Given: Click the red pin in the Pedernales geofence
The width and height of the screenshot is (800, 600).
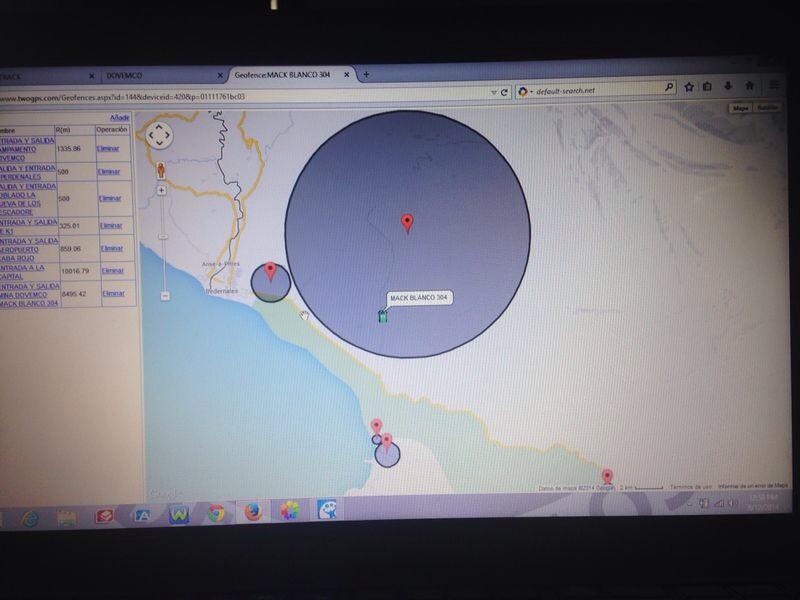Looking at the screenshot, I should click(x=270, y=271).
